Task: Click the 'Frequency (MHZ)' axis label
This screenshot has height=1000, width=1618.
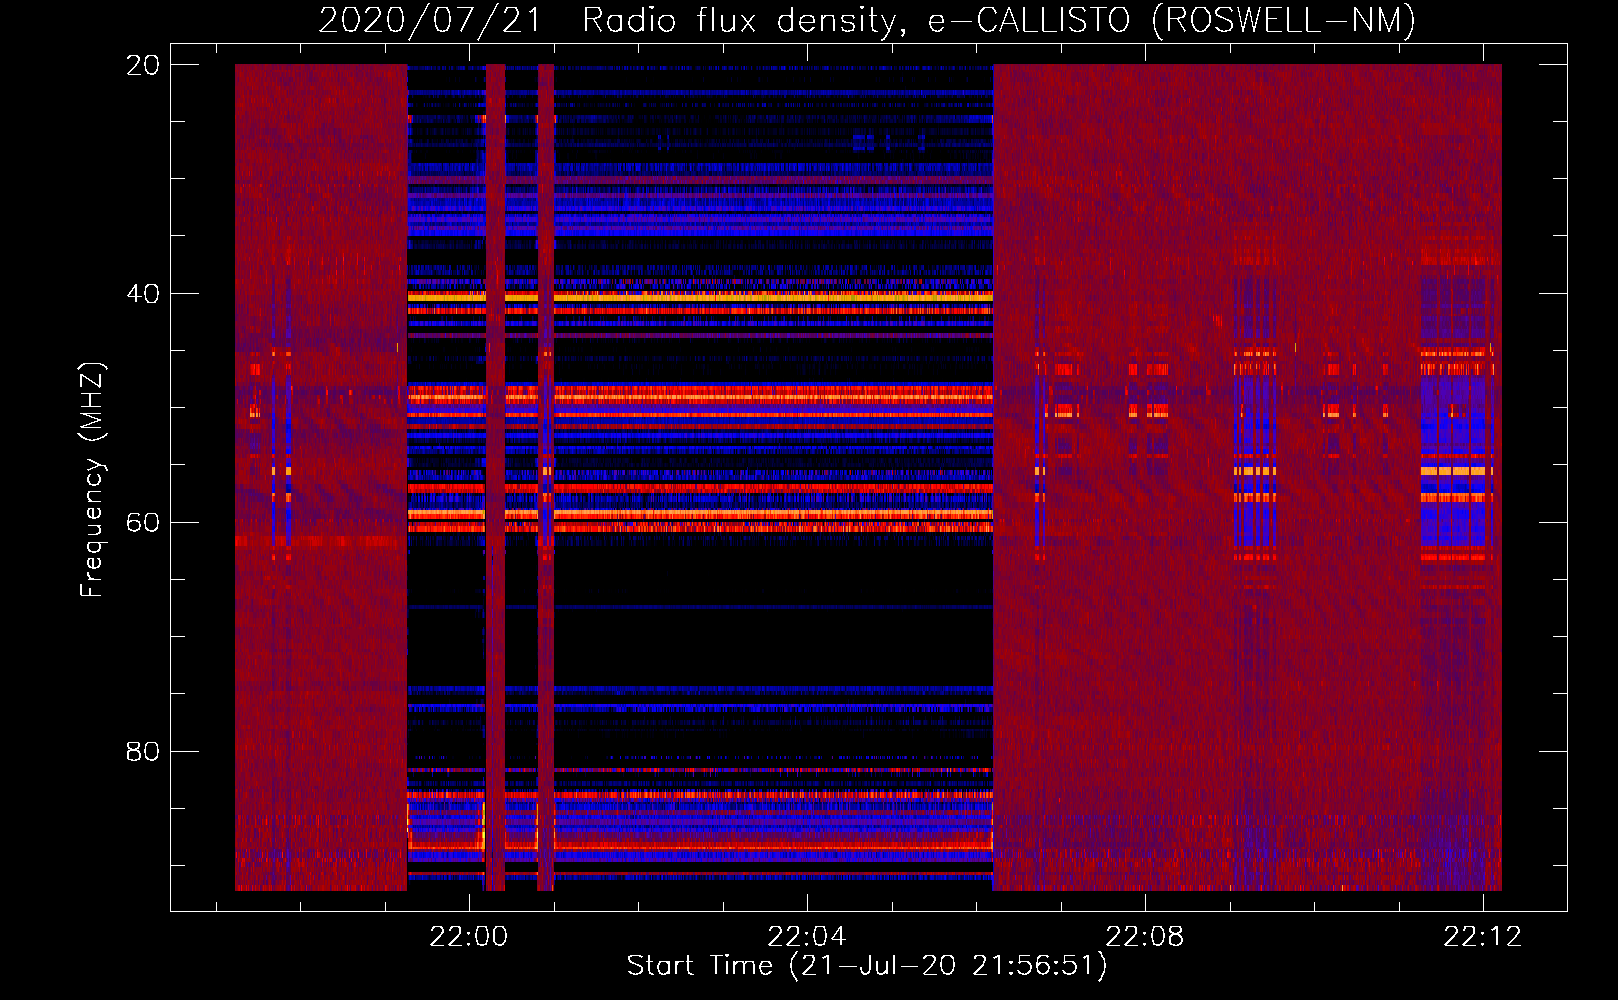Action: (x=92, y=480)
